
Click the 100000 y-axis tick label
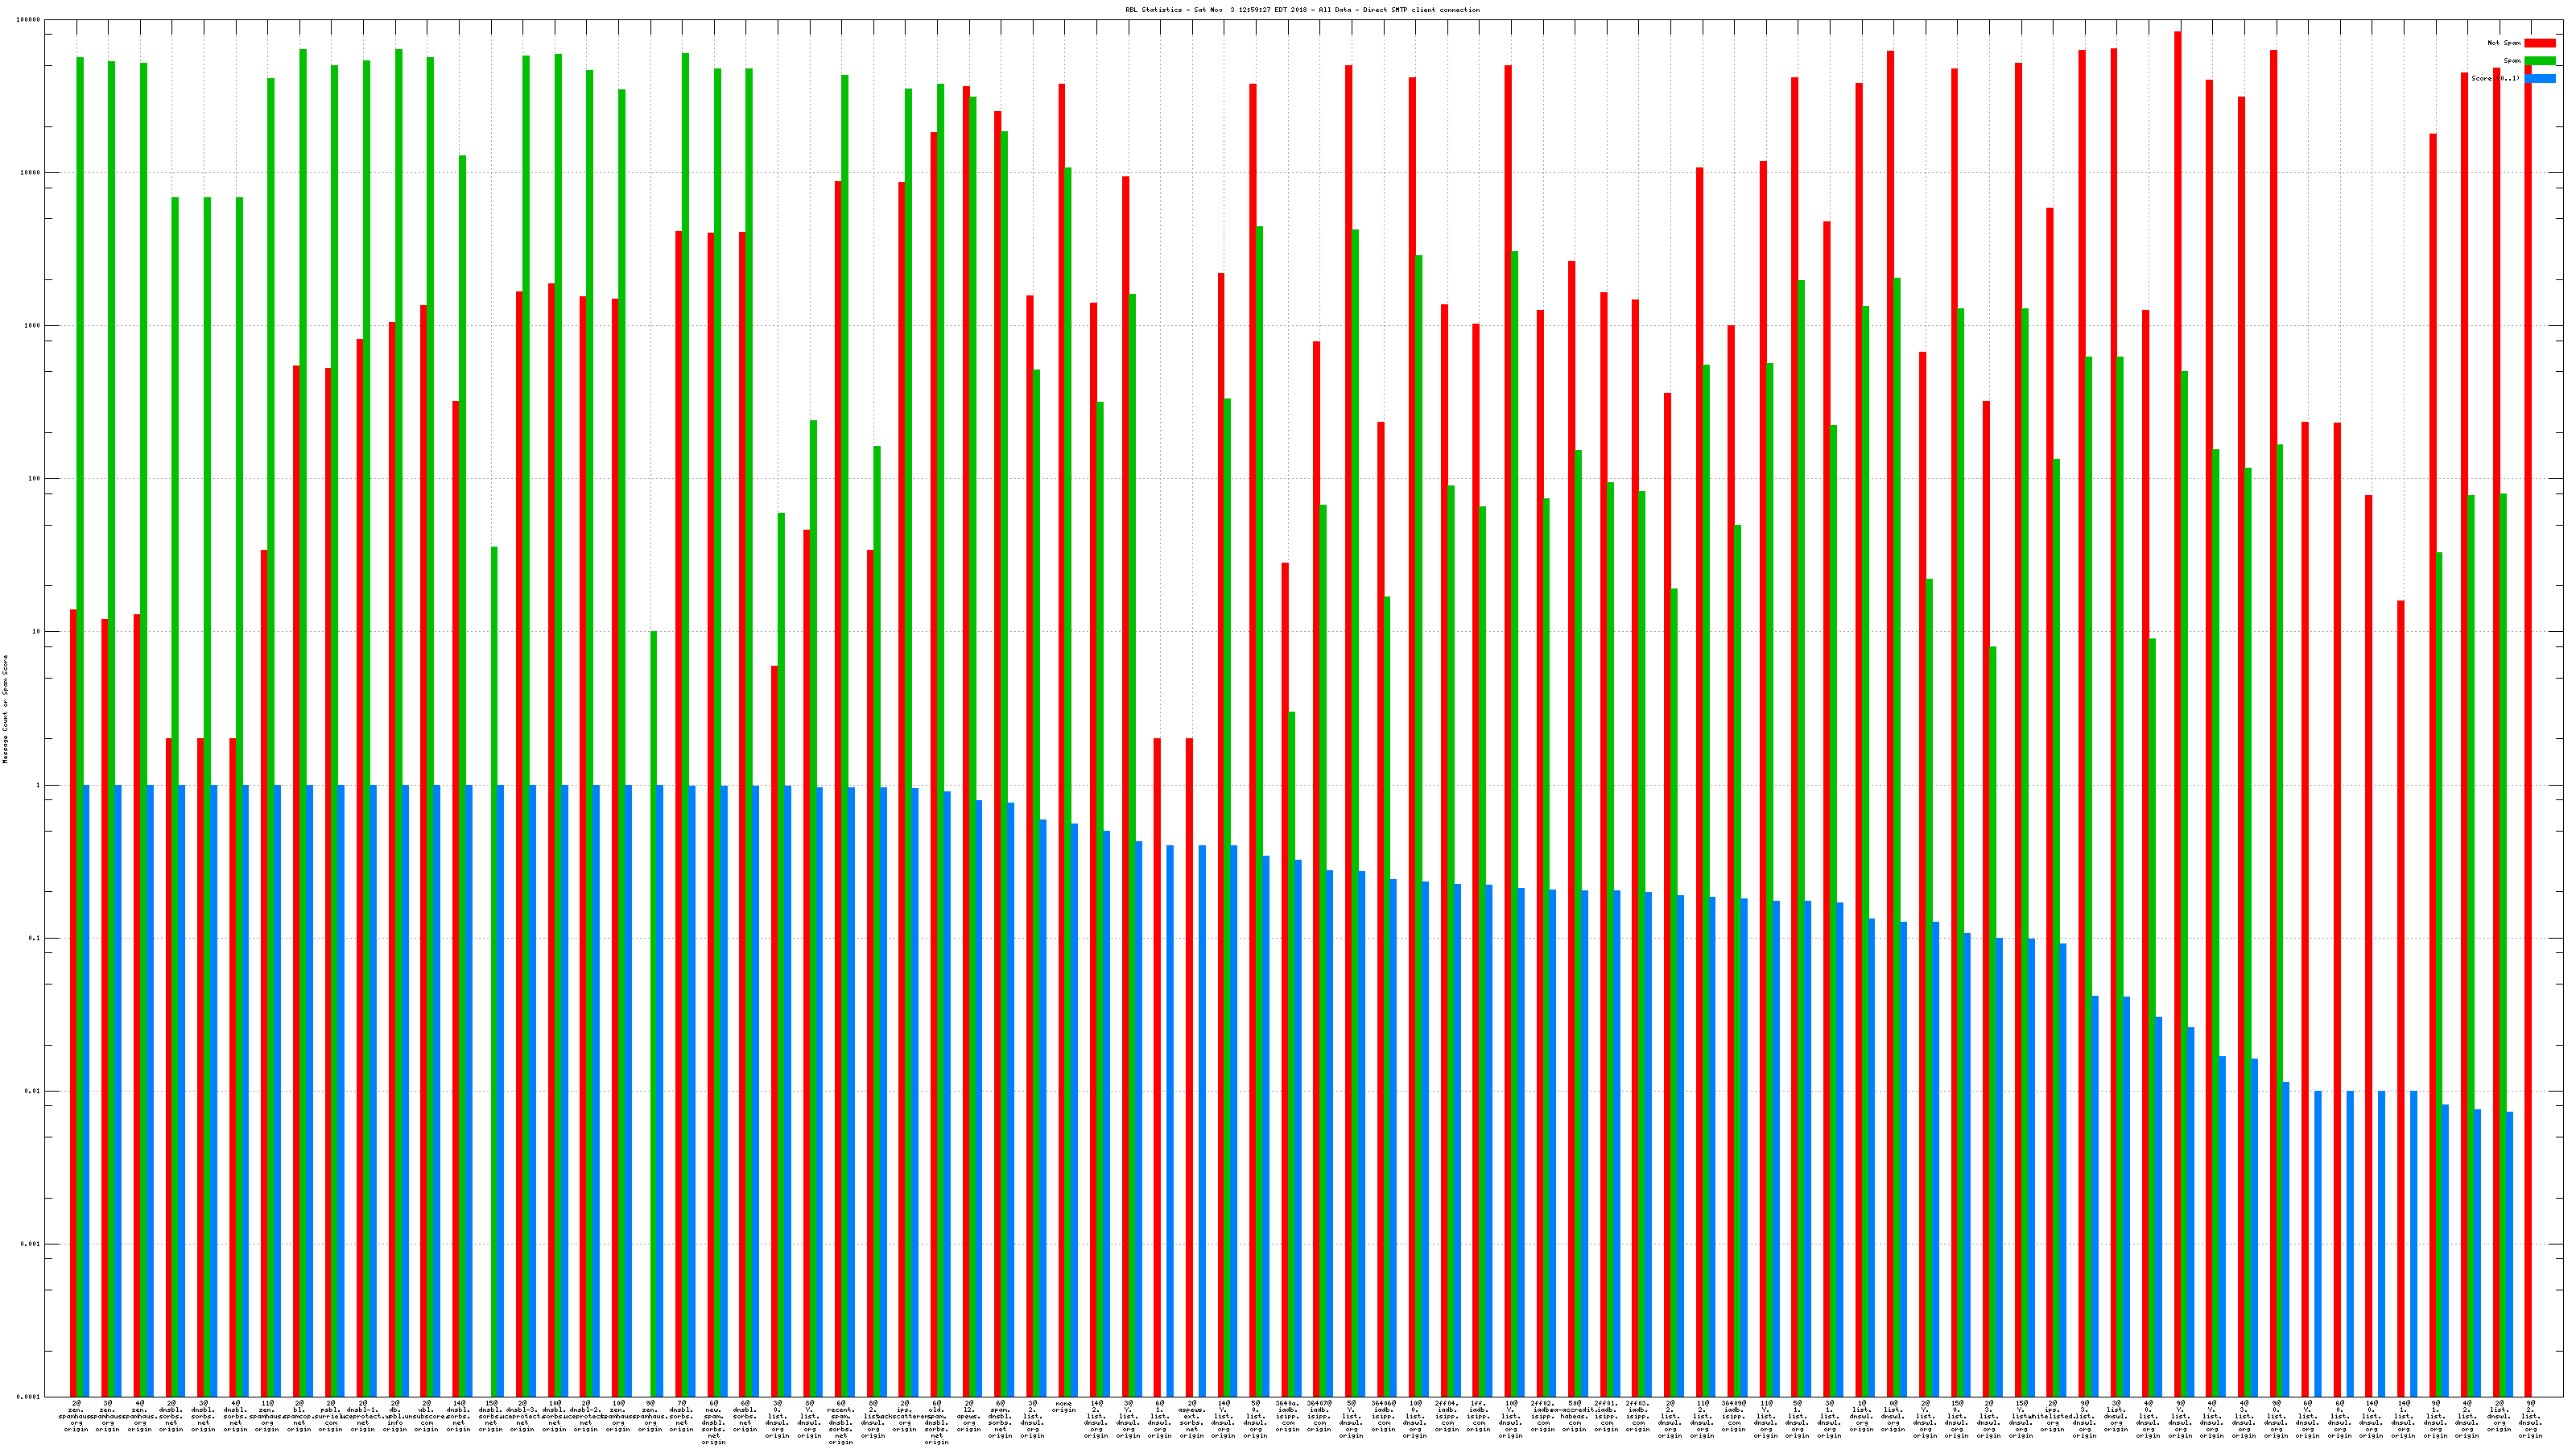(29, 20)
